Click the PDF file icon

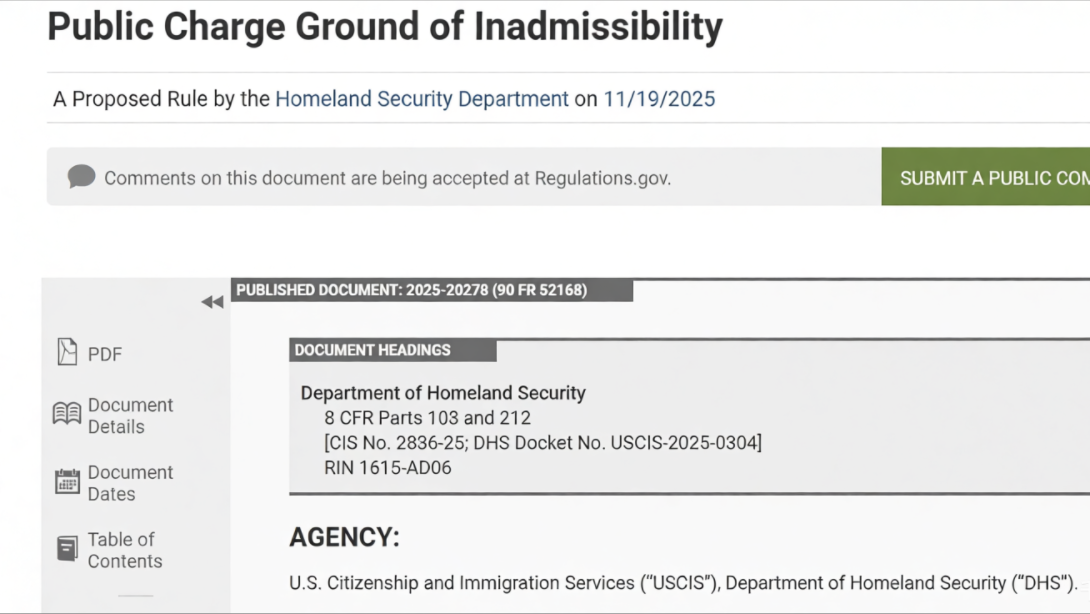tap(67, 352)
